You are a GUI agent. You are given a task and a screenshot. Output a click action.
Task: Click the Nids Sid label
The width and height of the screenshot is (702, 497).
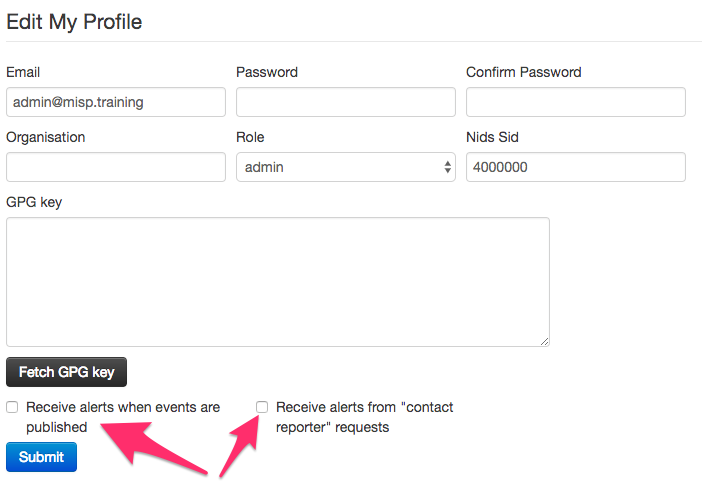point(492,137)
